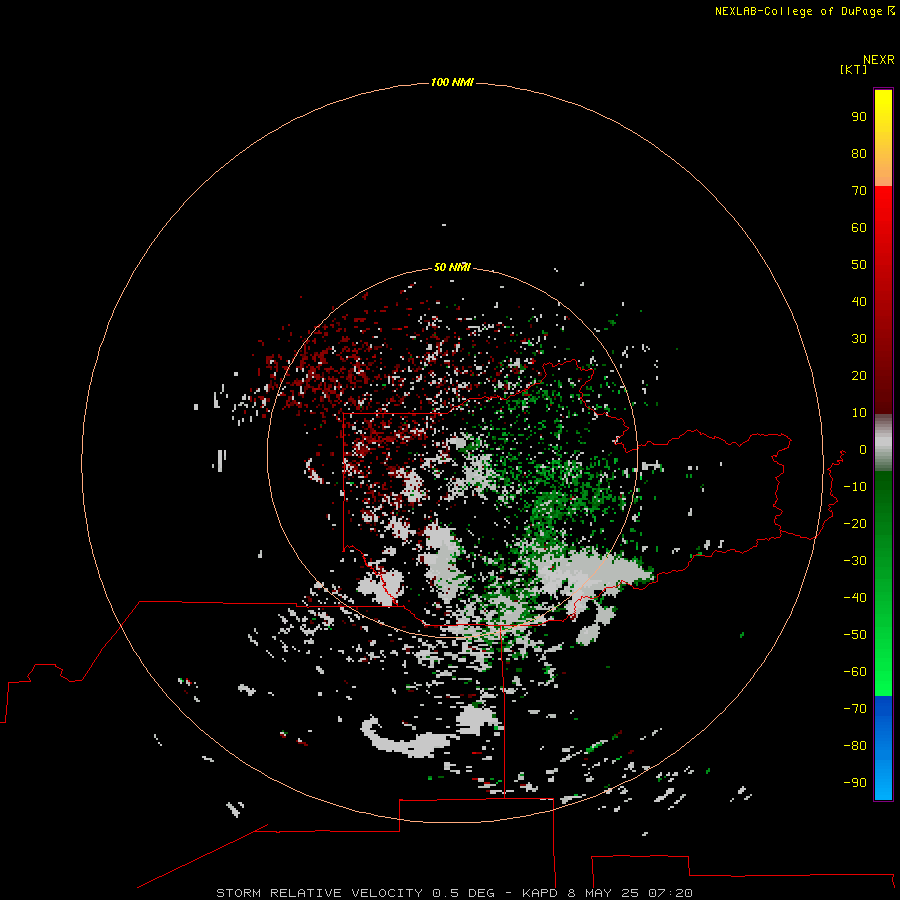Select the -40 knot scale label
900x900 pixels.
(x=855, y=598)
